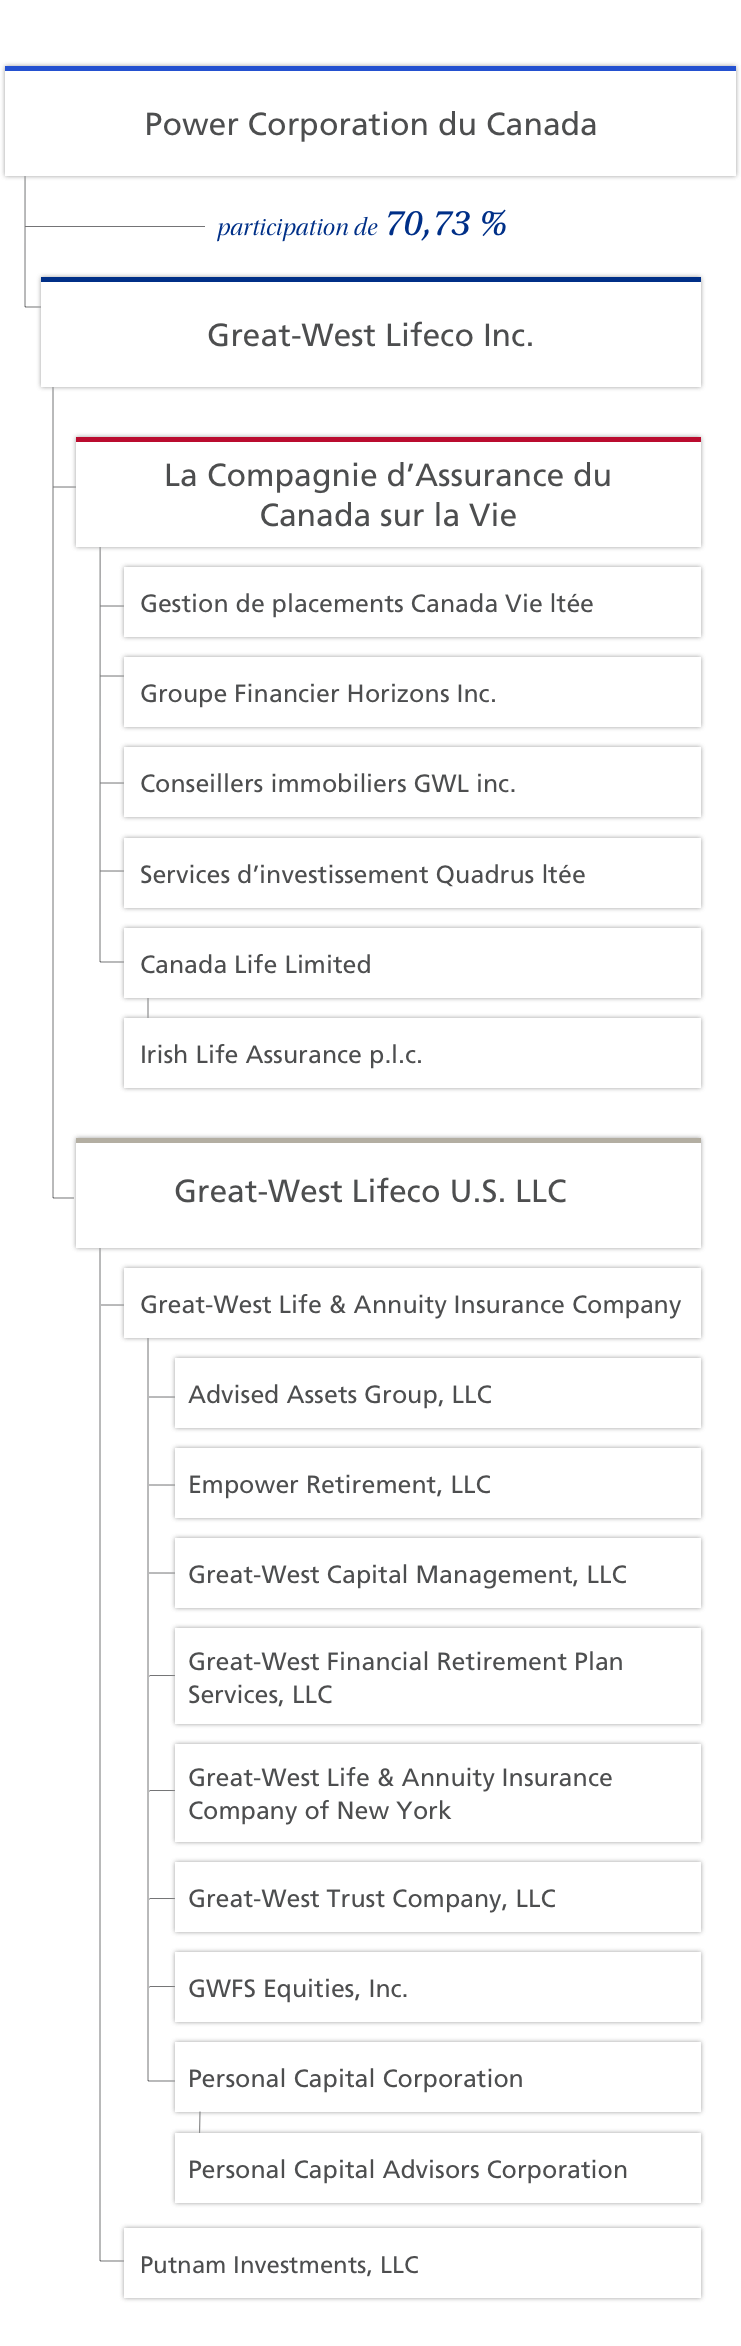Click Groupe Financier Horizons Inc.

pos(412,693)
